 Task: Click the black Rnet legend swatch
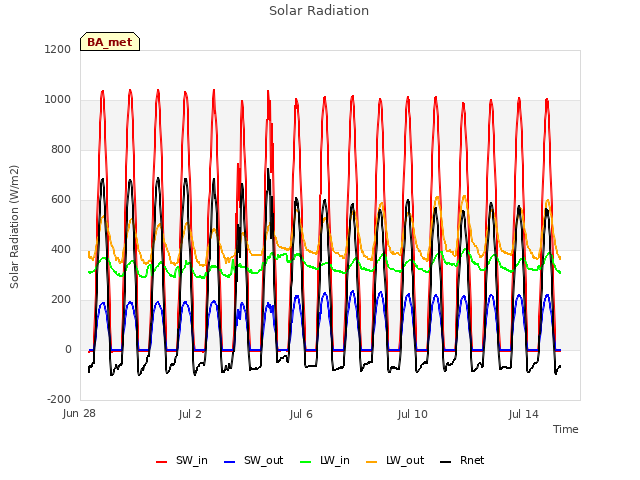446,462
